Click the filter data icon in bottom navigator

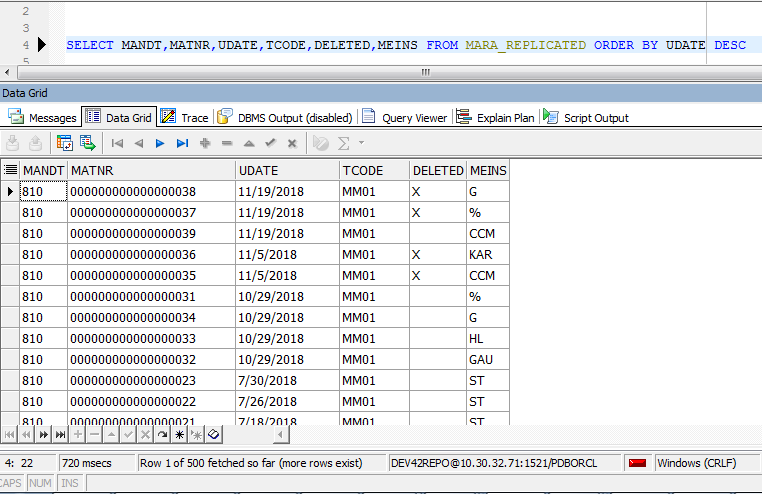(x=213, y=435)
